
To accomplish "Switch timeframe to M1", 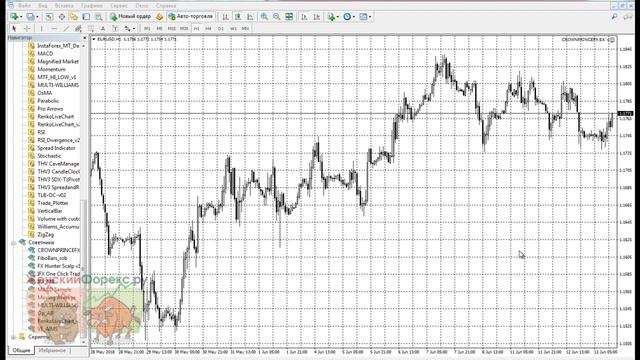I will (x=147, y=29).
